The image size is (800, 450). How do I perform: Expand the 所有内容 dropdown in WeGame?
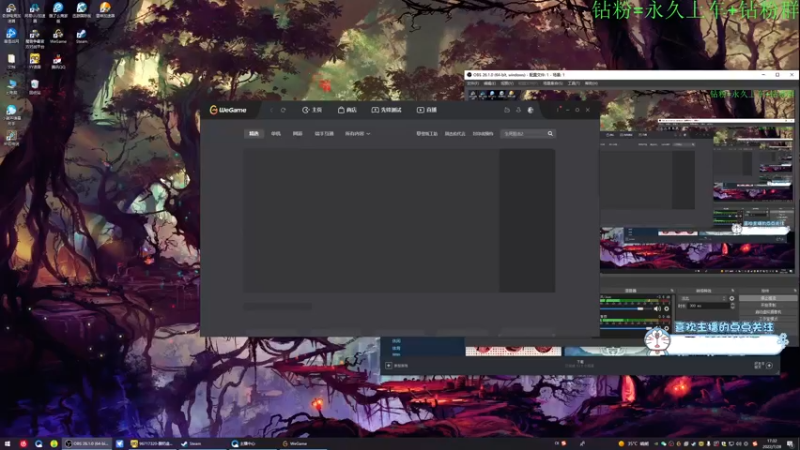tap(357, 134)
